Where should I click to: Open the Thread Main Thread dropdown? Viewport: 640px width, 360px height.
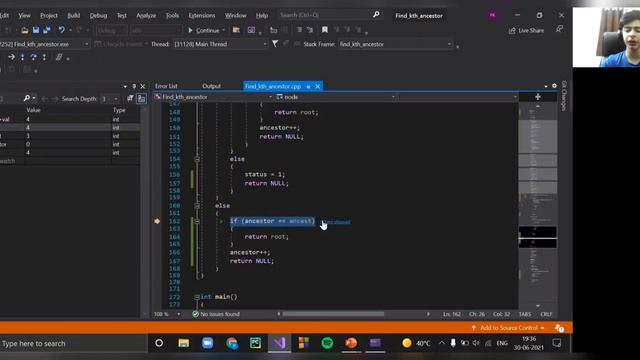[x=265, y=44]
